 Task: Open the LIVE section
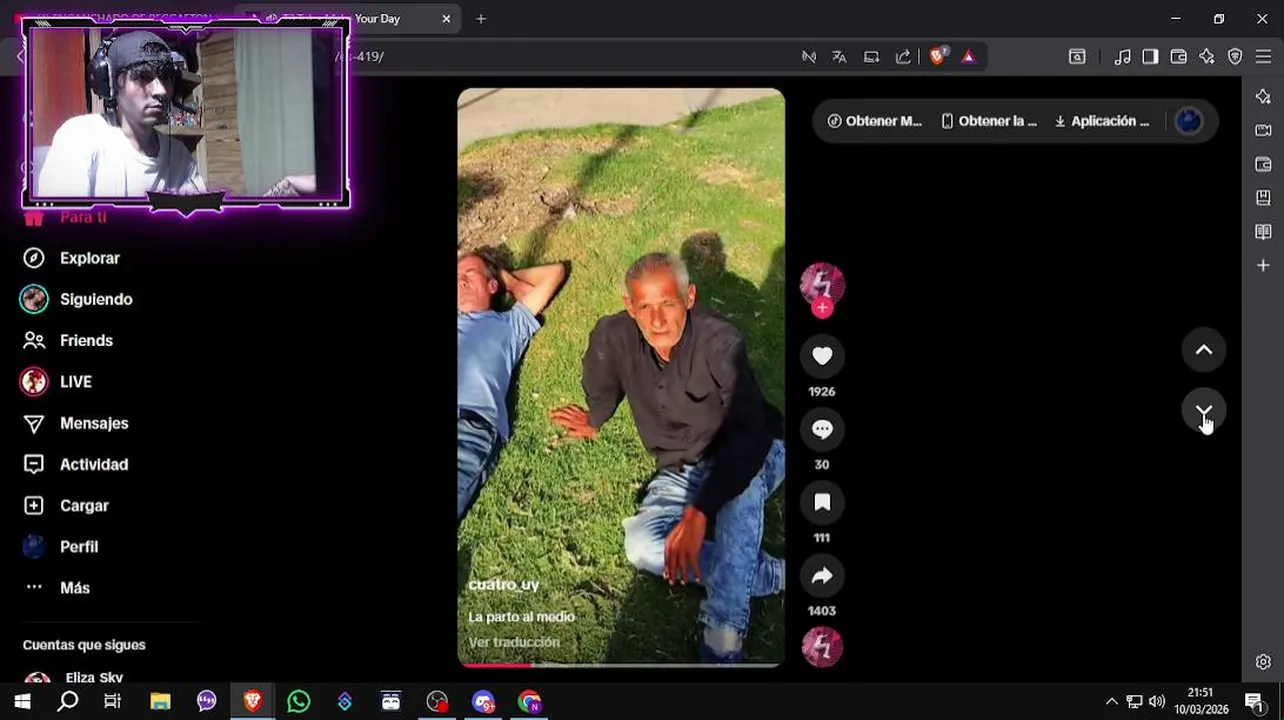56,382
